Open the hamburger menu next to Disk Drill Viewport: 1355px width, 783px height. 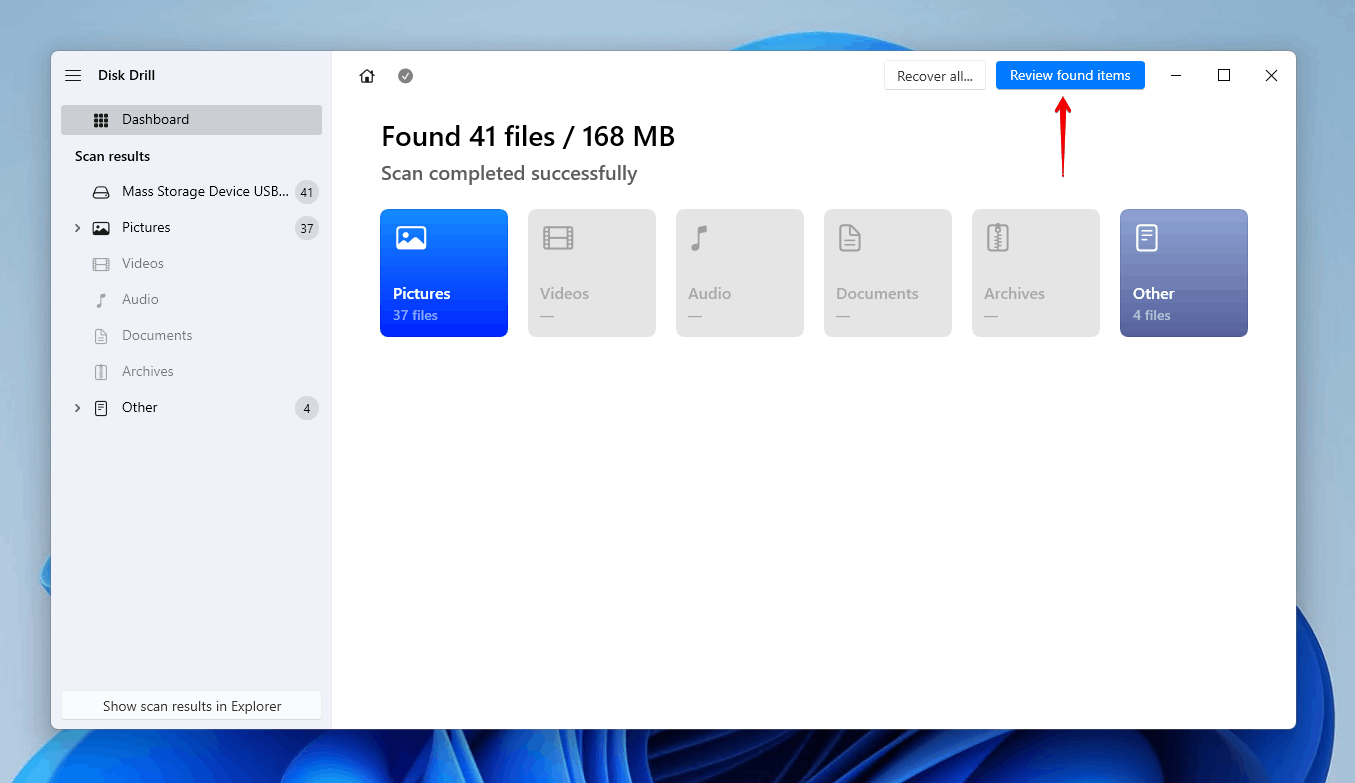pos(73,76)
